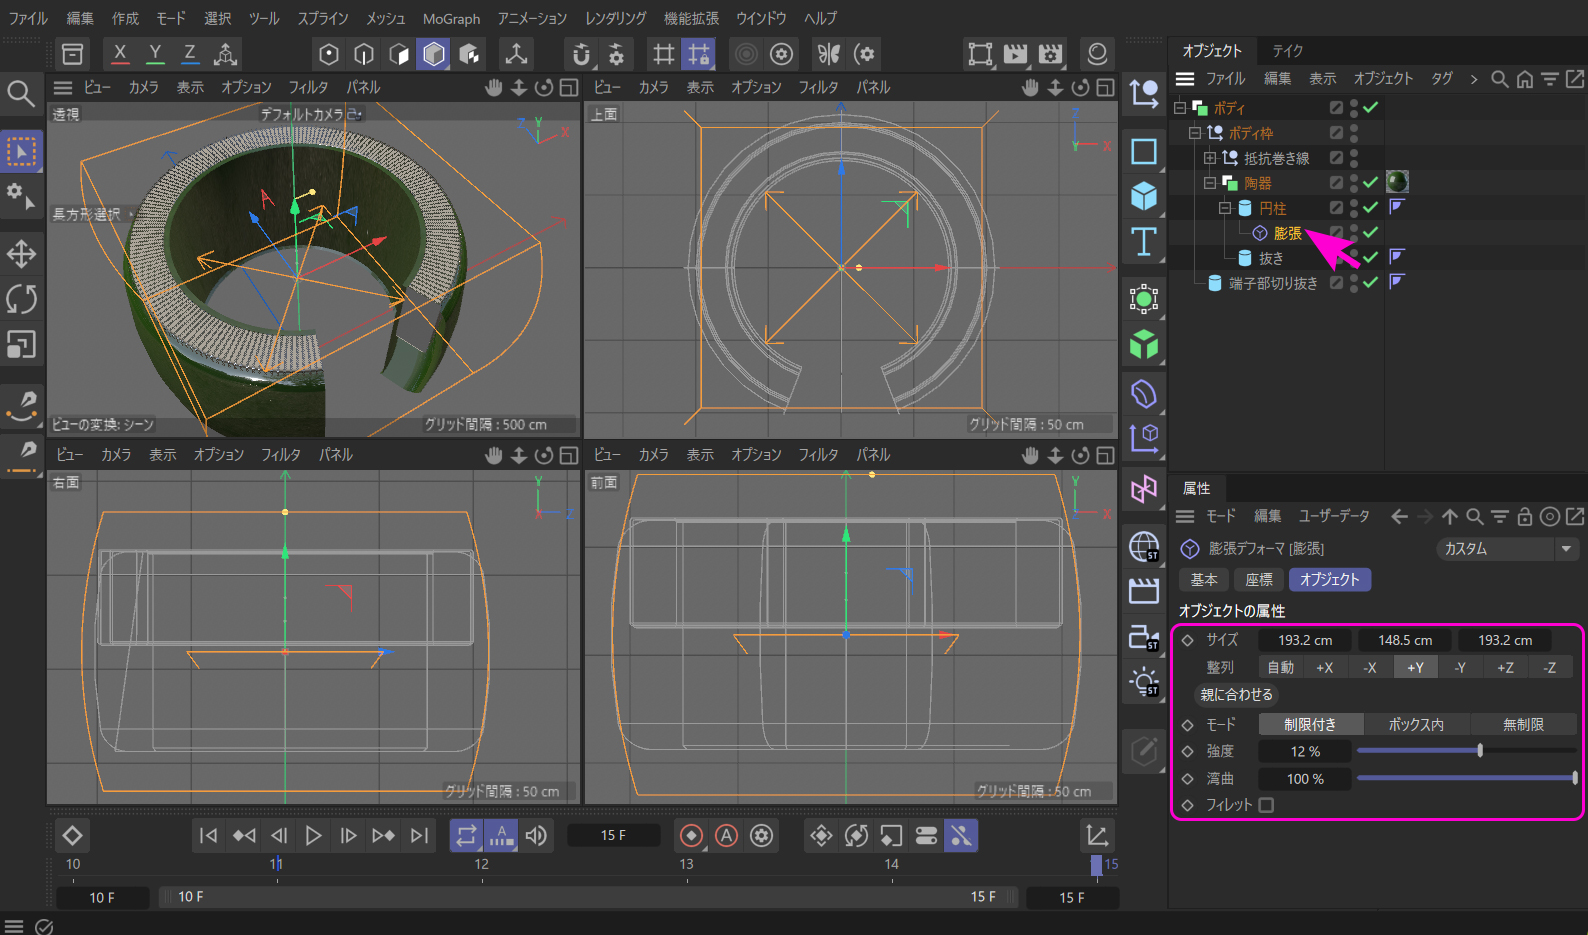The image size is (1588, 935).
Task: Switch to the 座標 tab
Action: point(1259,580)
